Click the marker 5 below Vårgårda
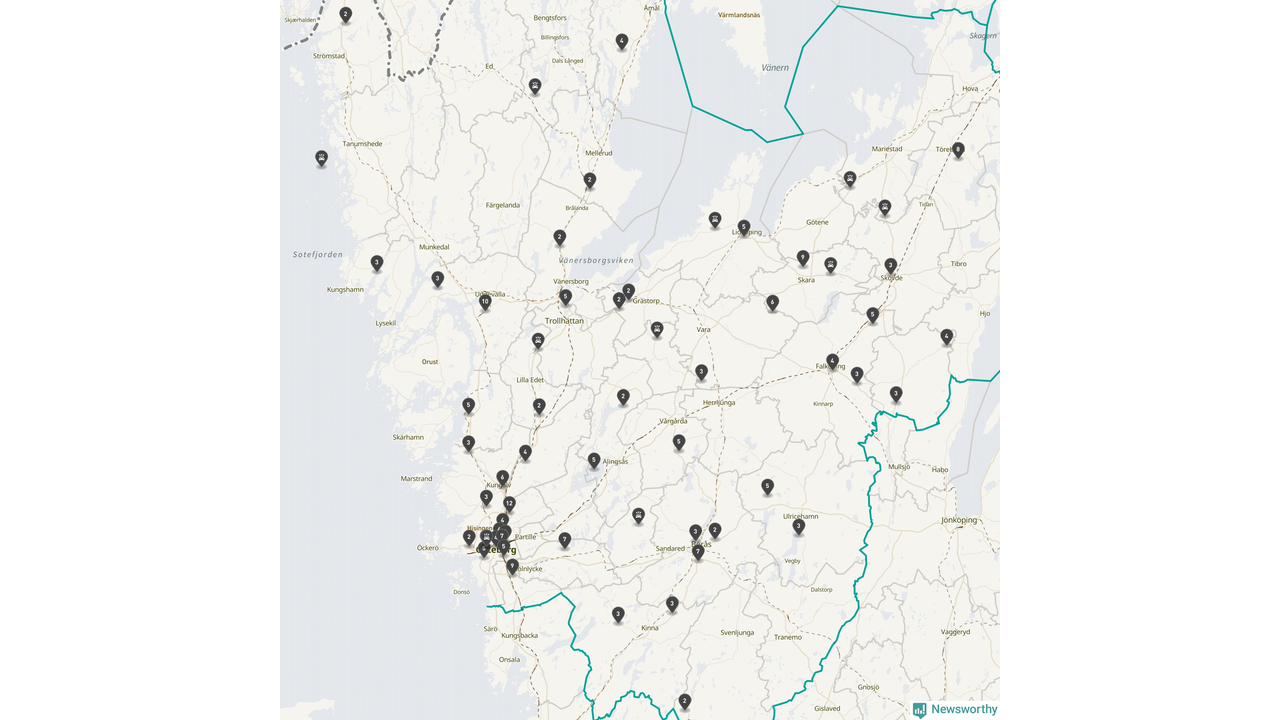Image resolution: width=1280 pixels, height=720 pixels. point(679,442)
